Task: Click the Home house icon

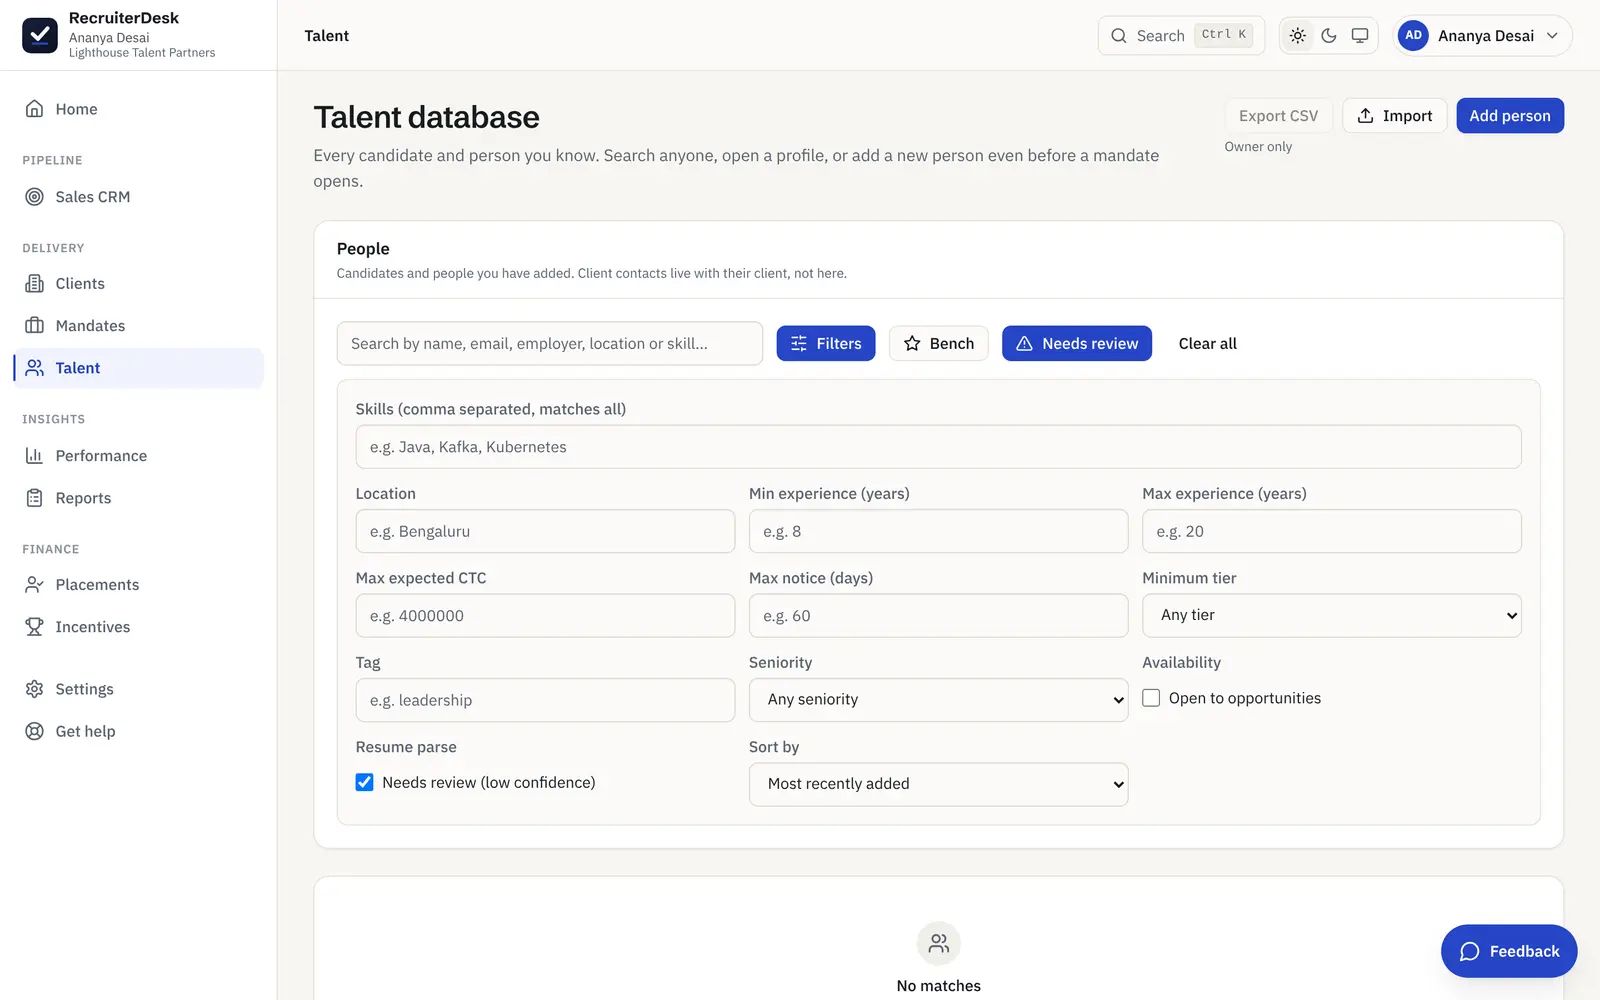Action: (34, 109)
